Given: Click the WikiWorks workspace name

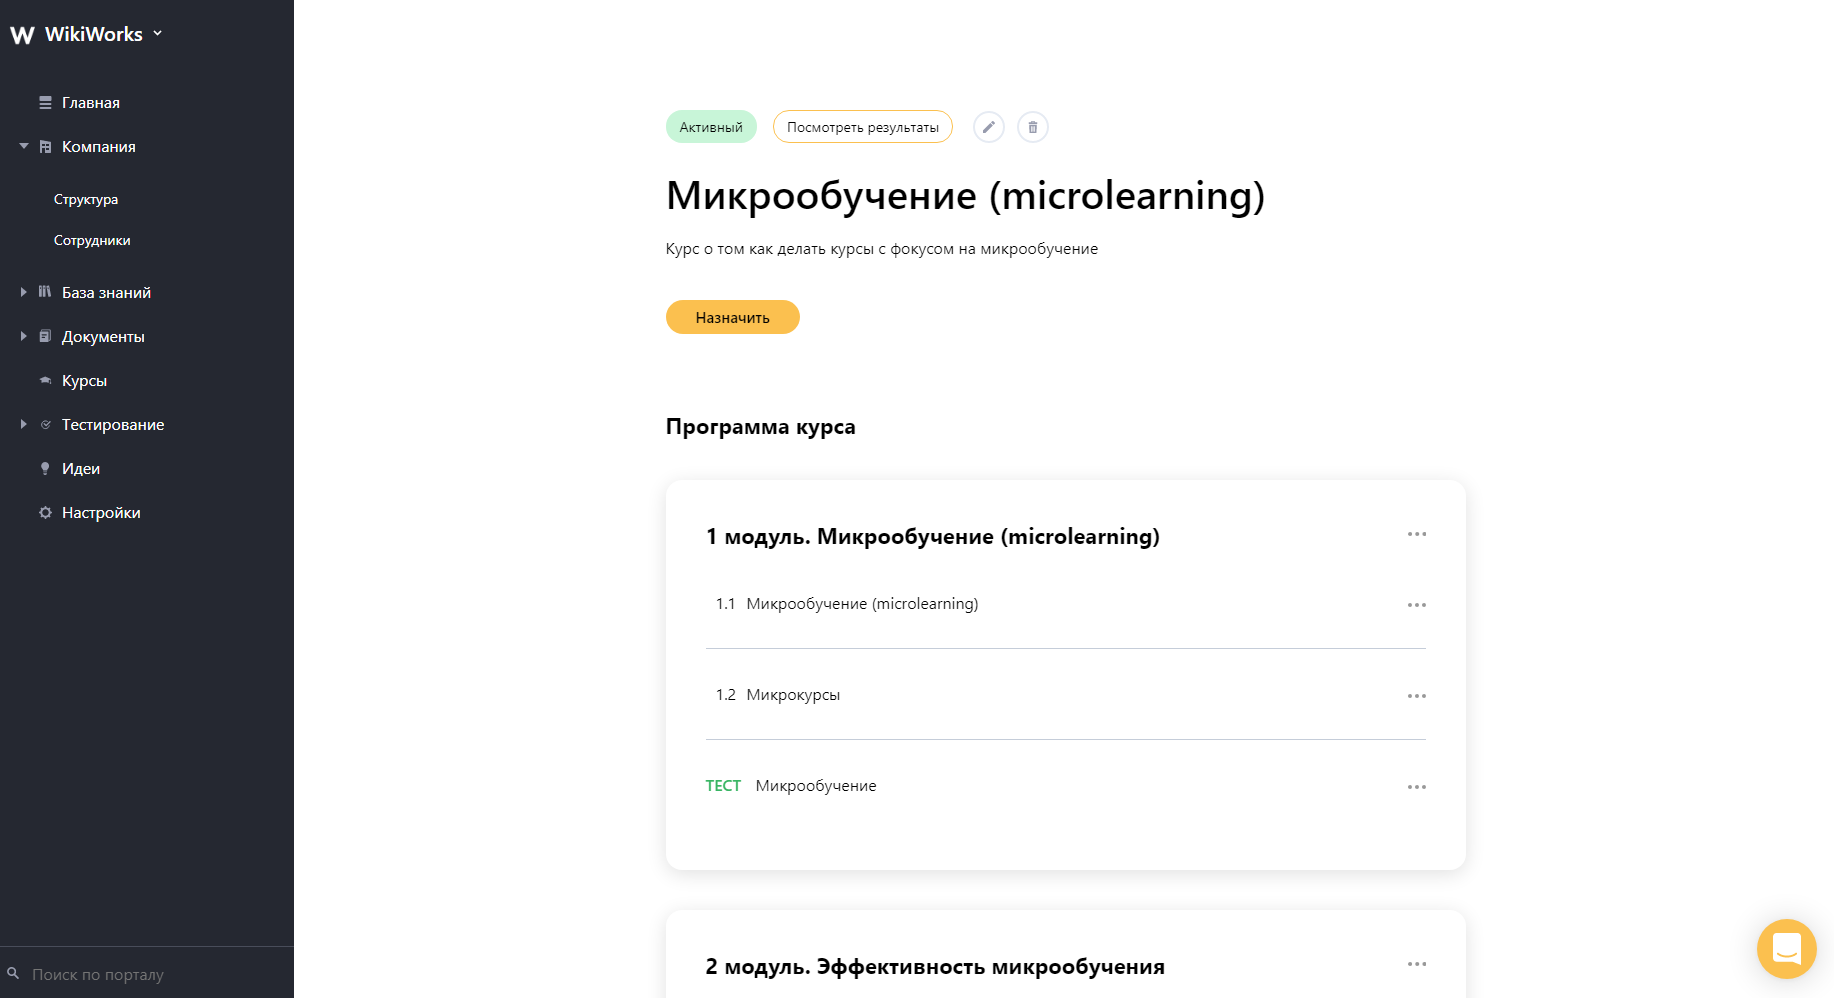Looking at the screenshot, I should [94, 34].
